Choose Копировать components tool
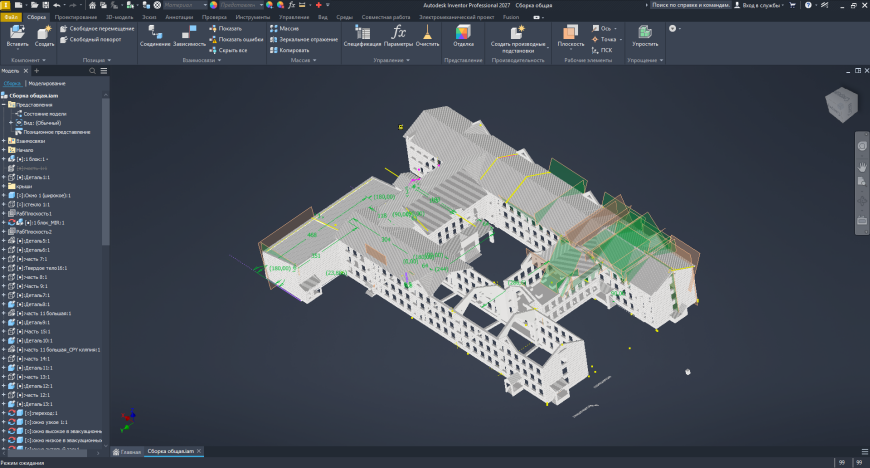Image resolution: width=870 pixels, height=468 pixels. 289,50
